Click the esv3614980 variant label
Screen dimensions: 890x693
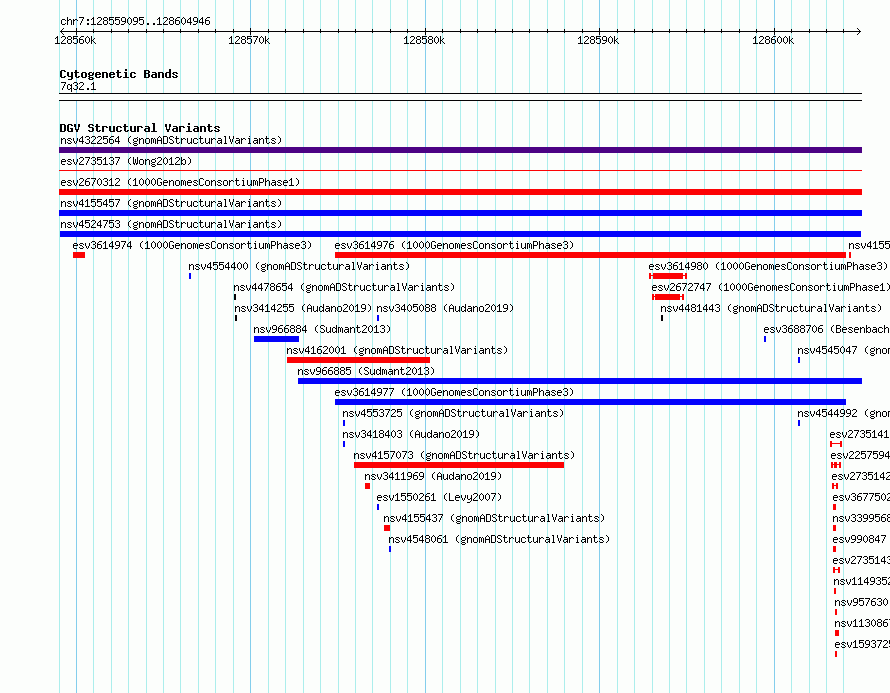pyautogui.click(x=768, y=266)
